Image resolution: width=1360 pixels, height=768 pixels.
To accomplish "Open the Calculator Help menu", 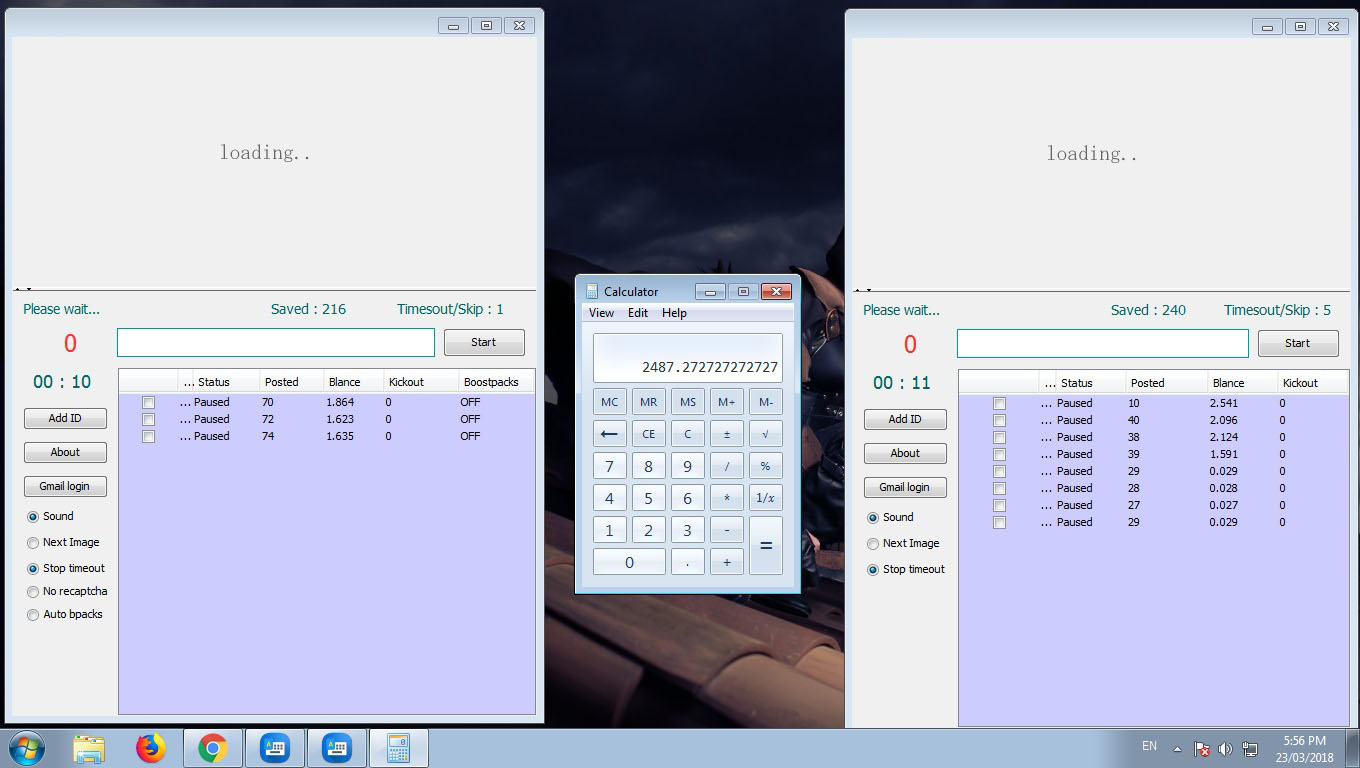I will tap(674, 313).
